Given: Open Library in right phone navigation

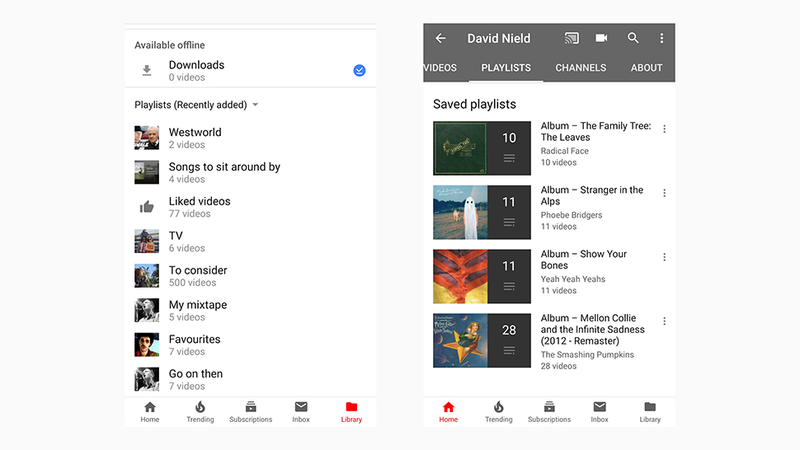Looking at the screenshot, I should [650, 412].
